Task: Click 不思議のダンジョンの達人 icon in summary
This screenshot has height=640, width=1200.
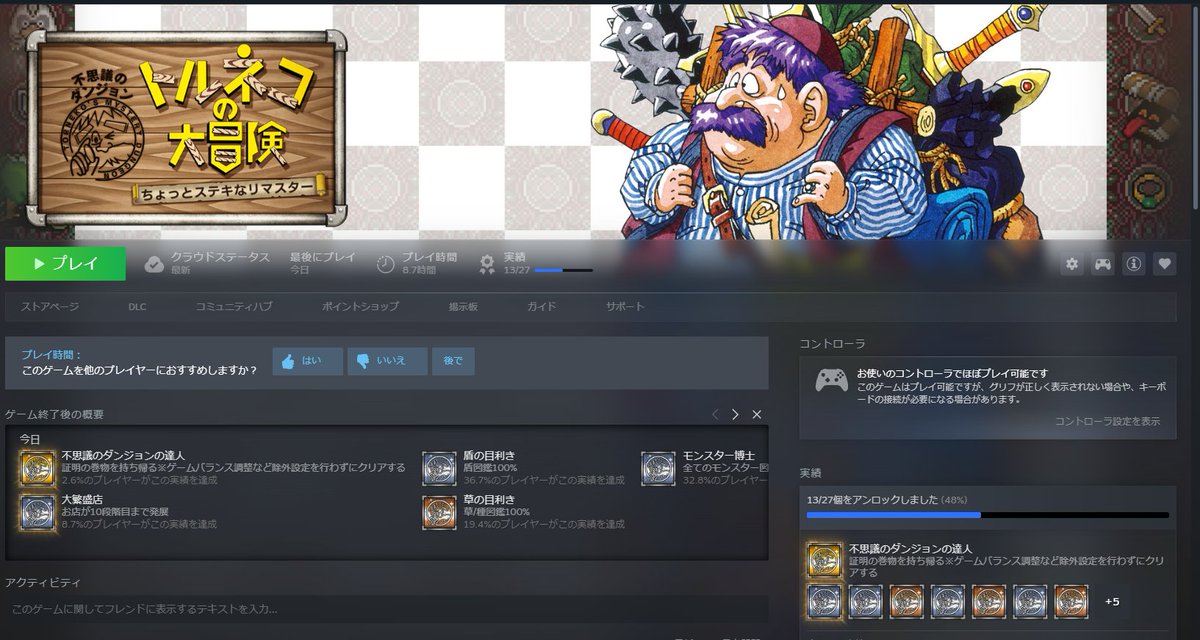Action: pos(38,468)
